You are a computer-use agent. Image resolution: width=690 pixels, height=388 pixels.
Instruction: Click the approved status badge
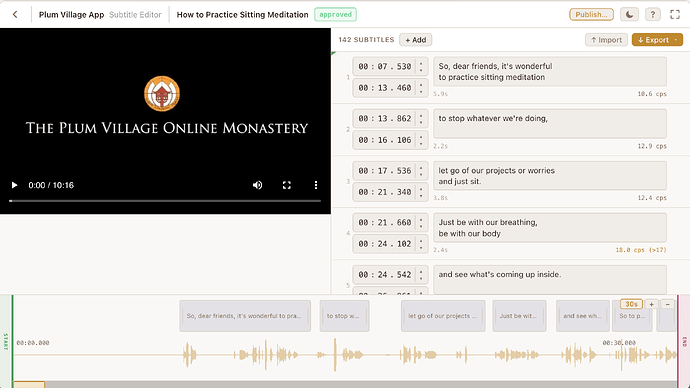coord(335,15)
